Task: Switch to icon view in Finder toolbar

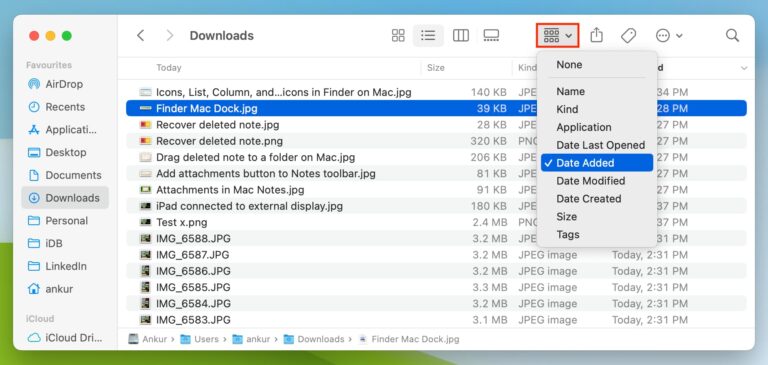Action: 398,35
